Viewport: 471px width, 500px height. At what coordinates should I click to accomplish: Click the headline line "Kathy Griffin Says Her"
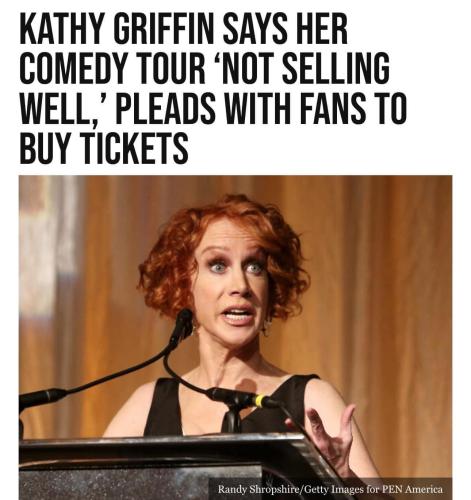coord(184,28)
